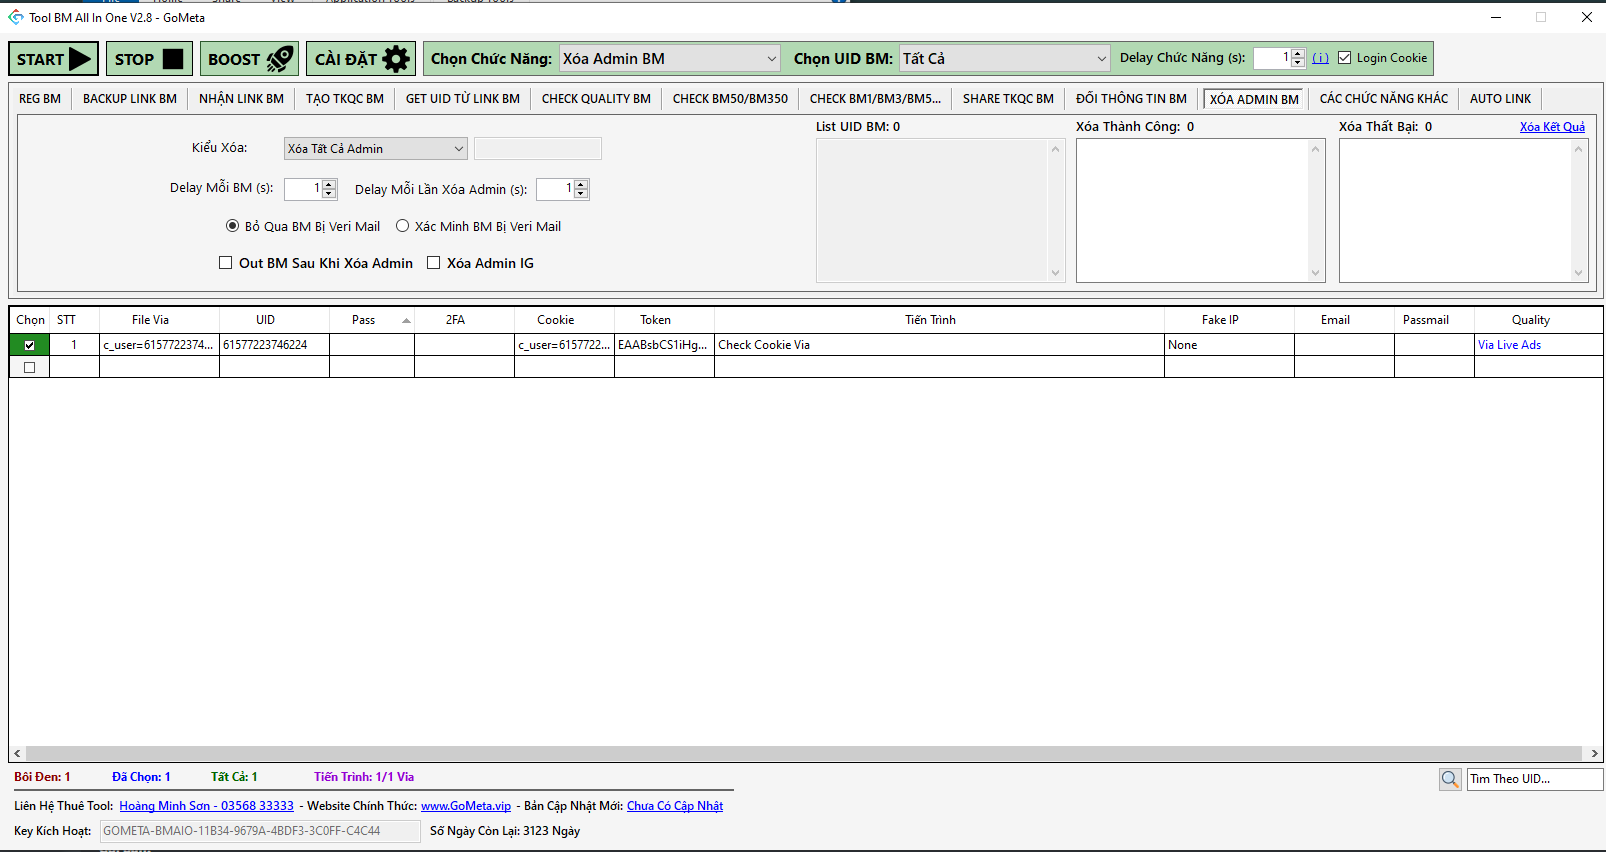Switch to SHARE TKQC BM tab

coord(1008,99)
